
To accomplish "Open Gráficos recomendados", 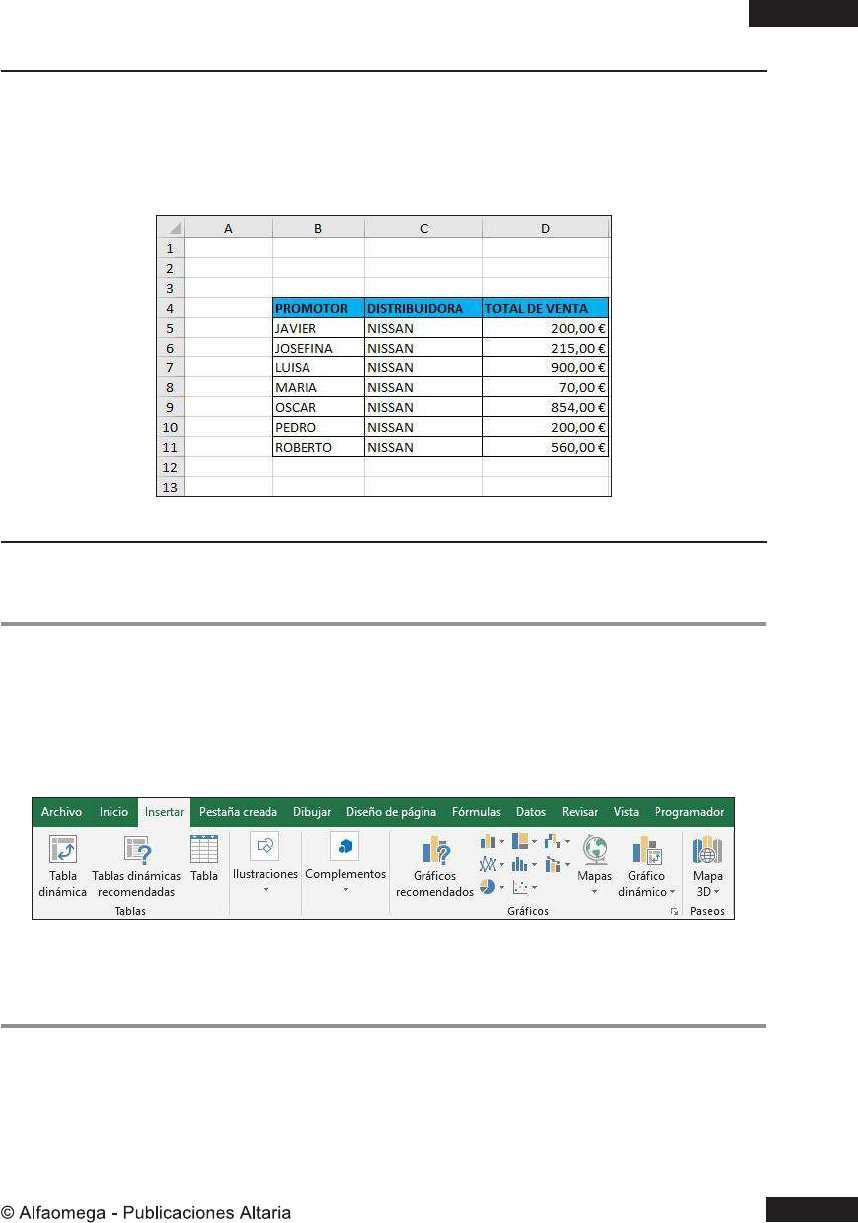I will click(x=435, y=868).
